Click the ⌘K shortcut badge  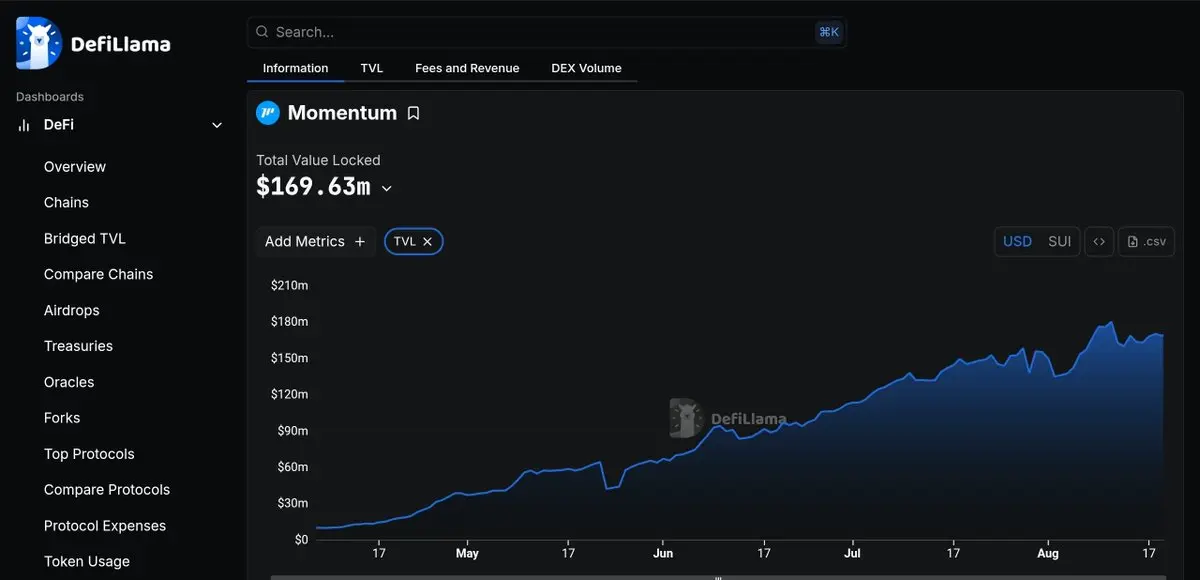point(829,32)
